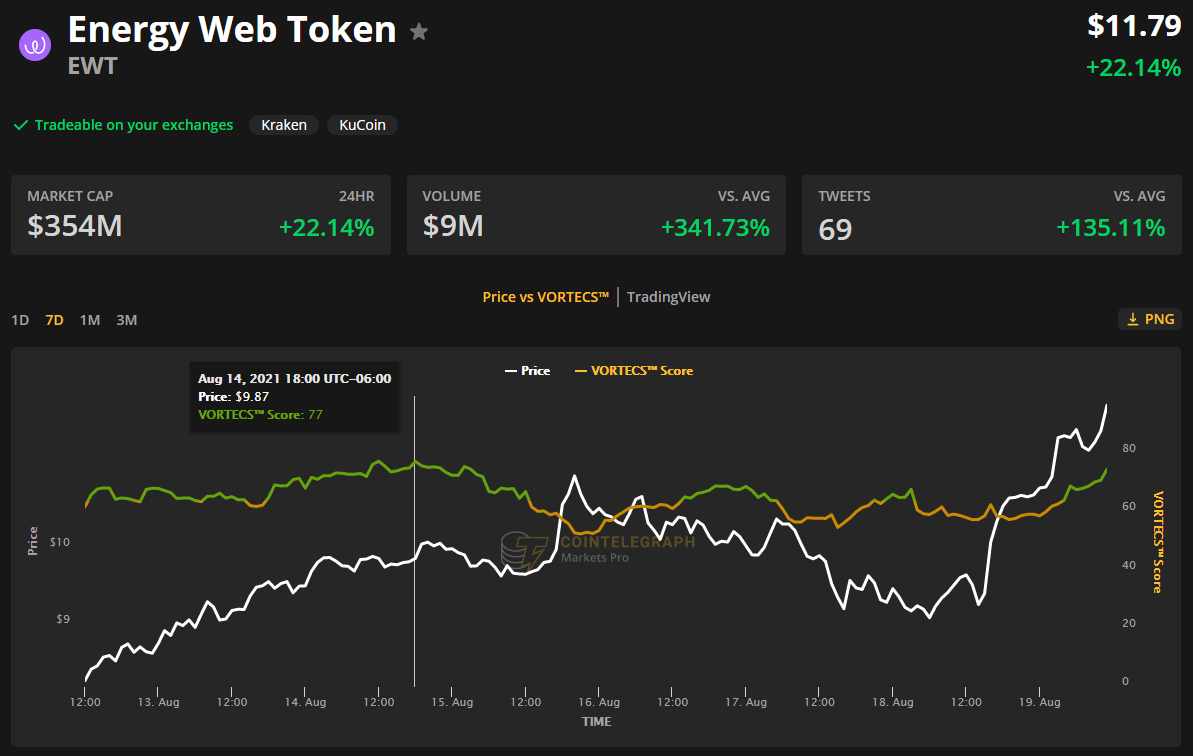Select the 3M time range

click(x=126, y=320)
